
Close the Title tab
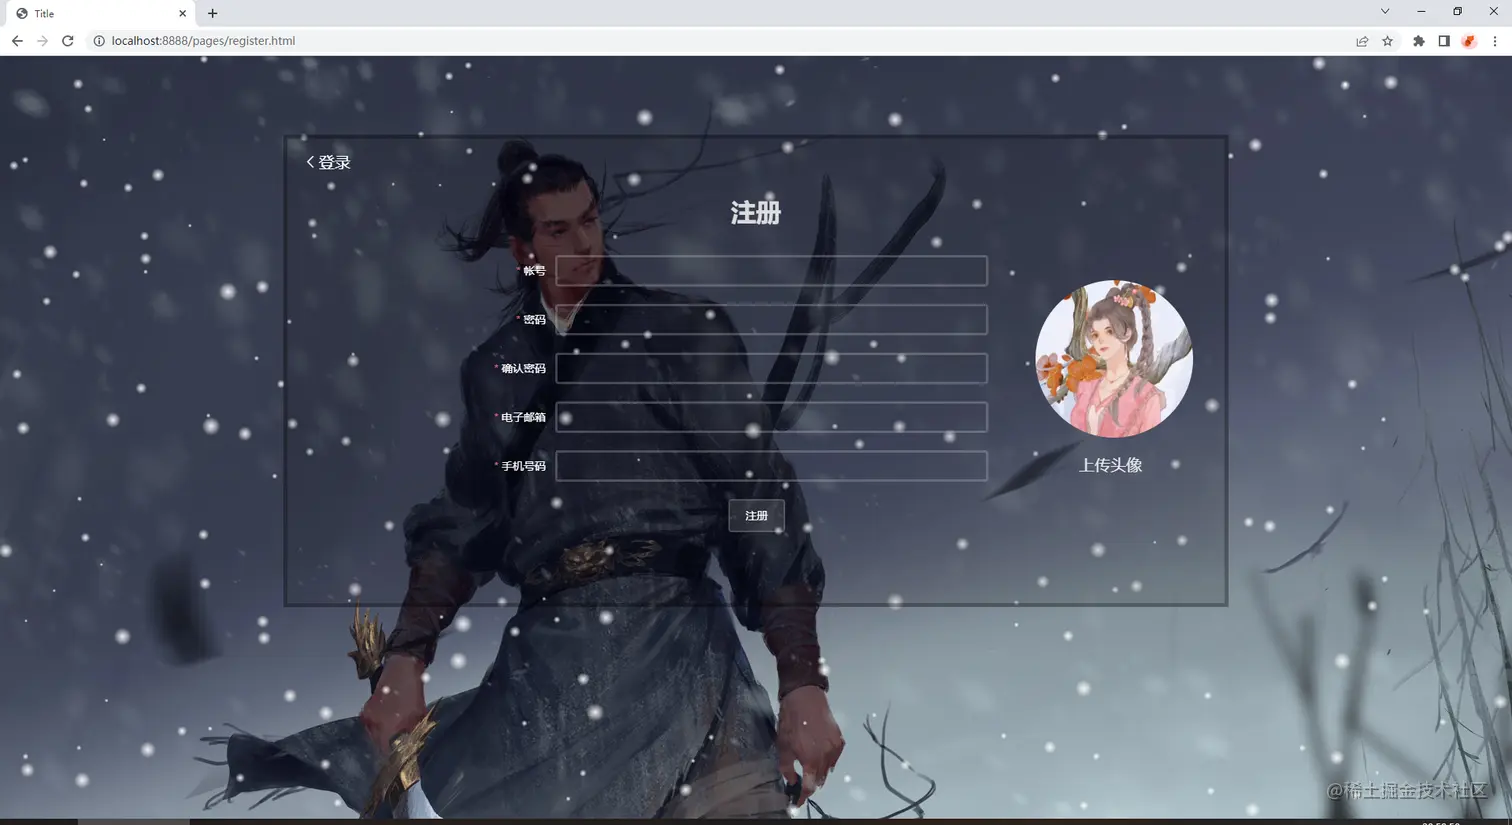point(182,13)
